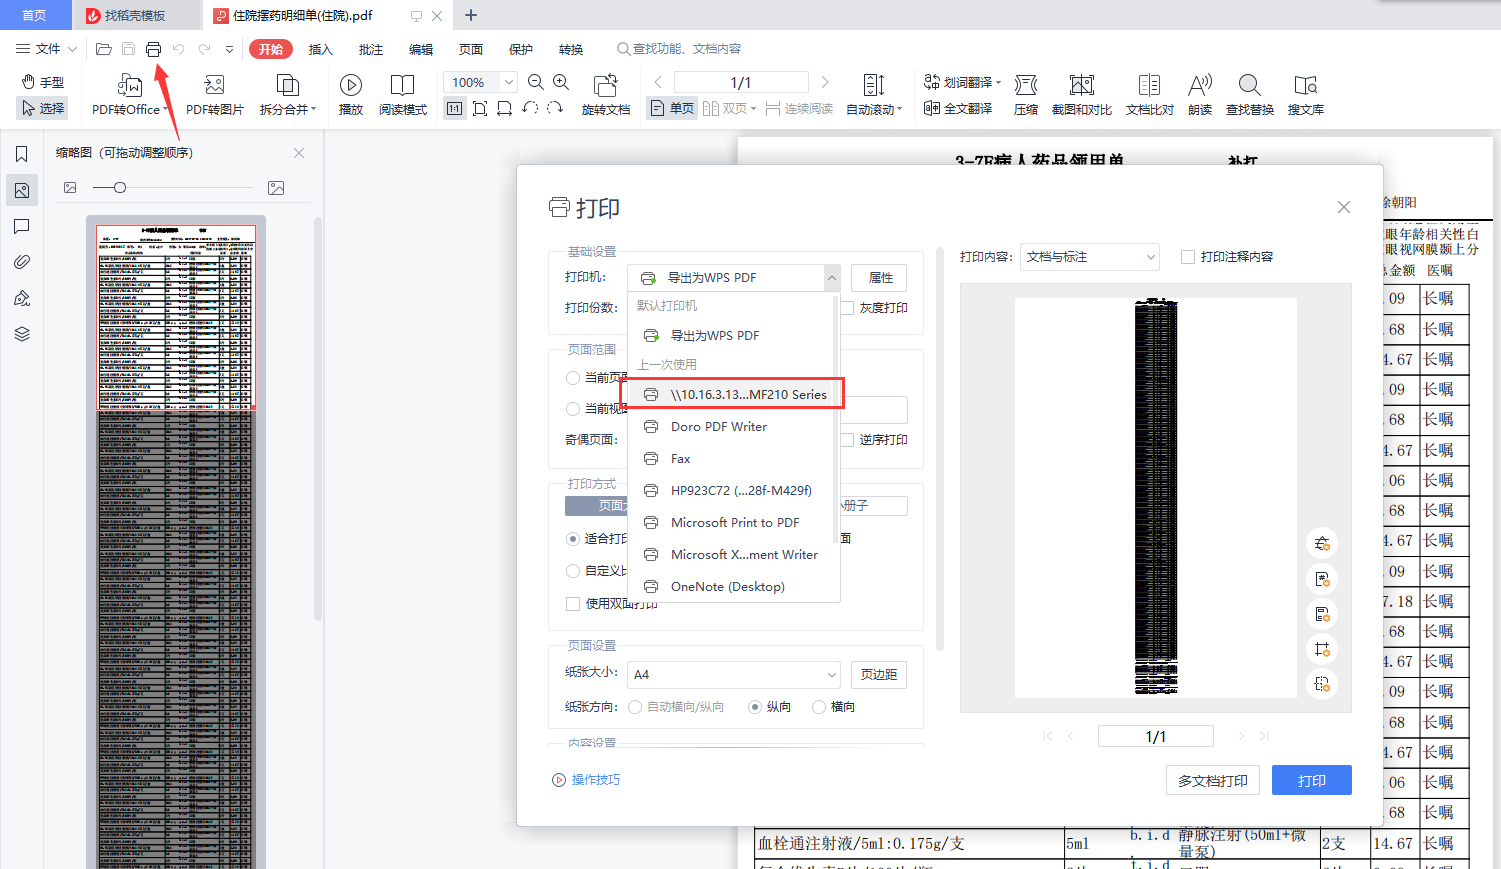Open the 打印内容 dropdown
This screenshot has height=869, width=1501.
[1089, 256]
